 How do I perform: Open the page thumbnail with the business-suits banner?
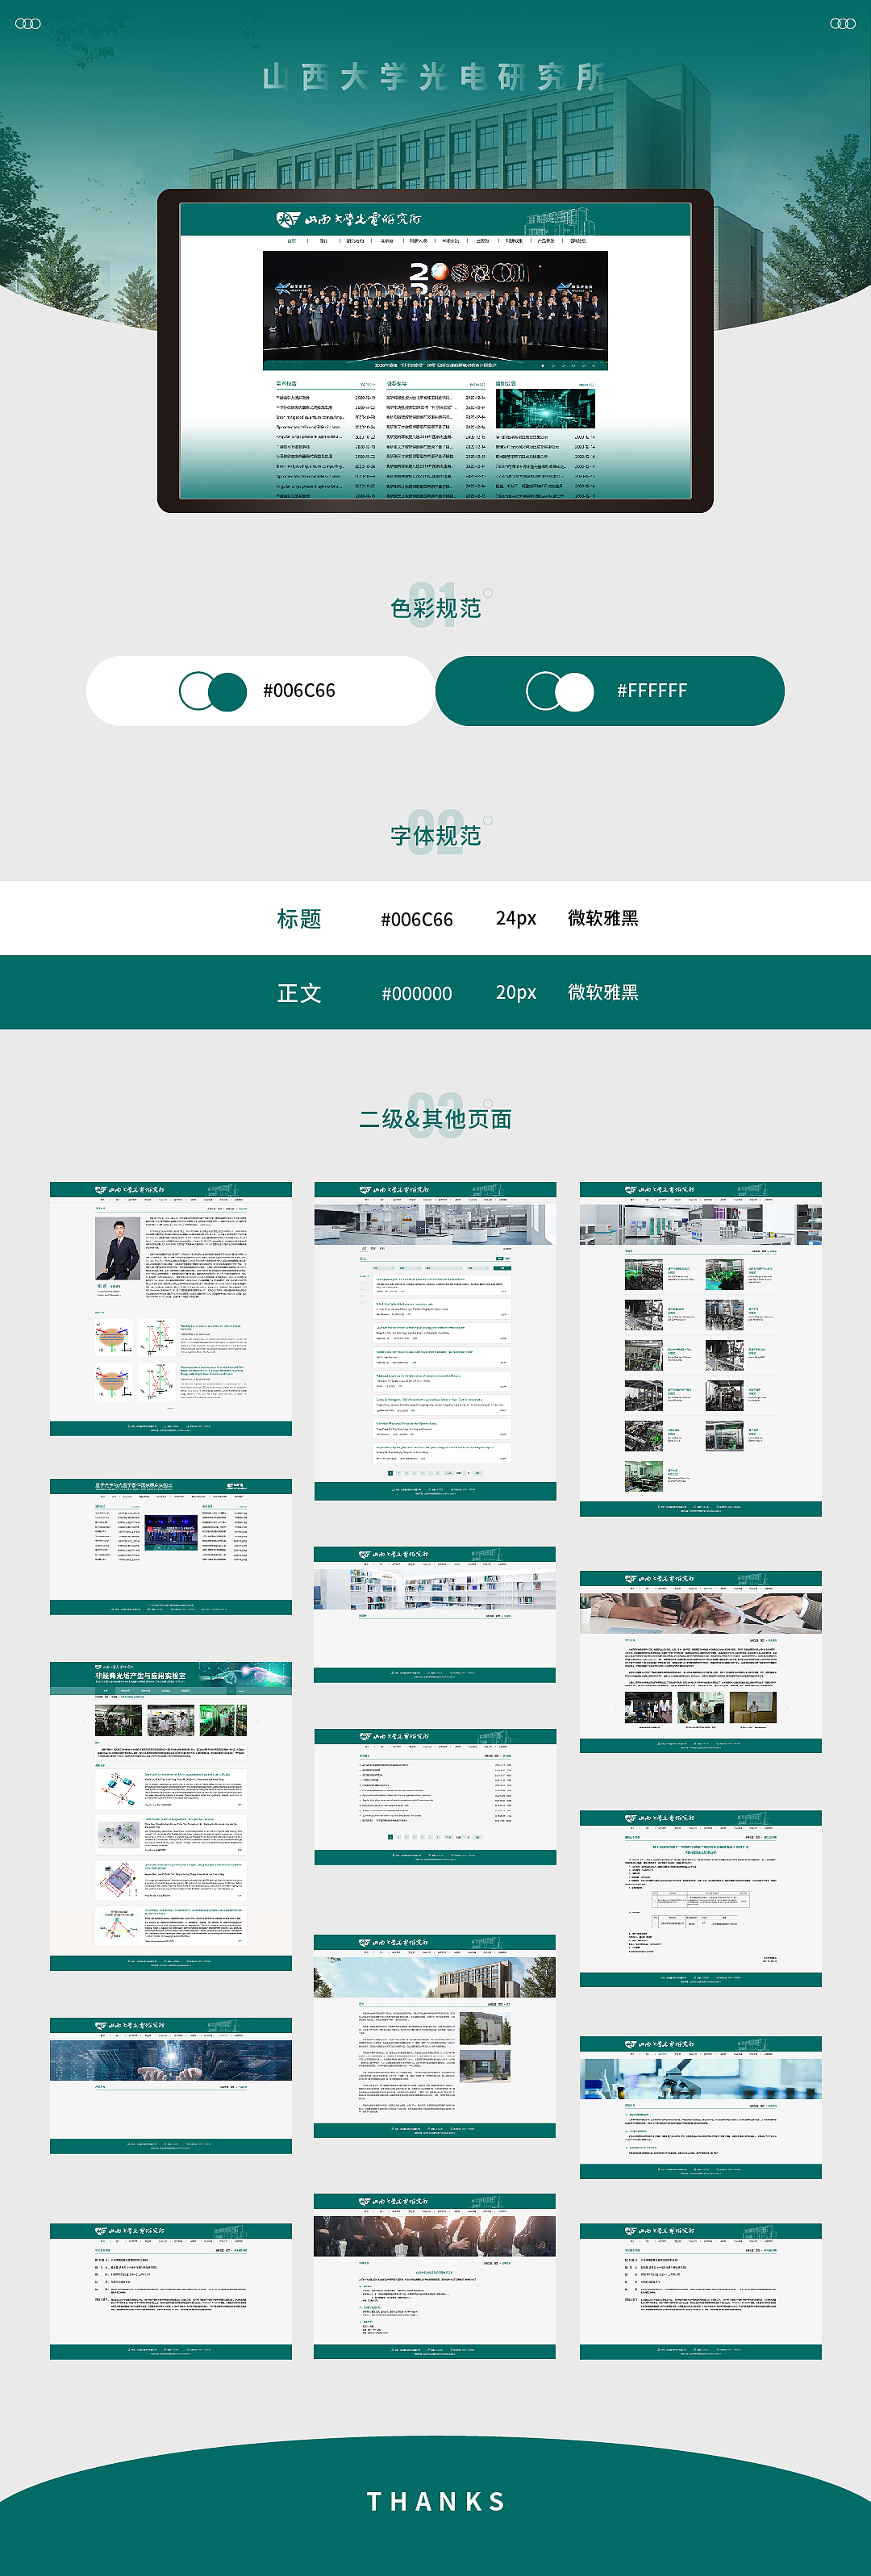pos(434,2276)
